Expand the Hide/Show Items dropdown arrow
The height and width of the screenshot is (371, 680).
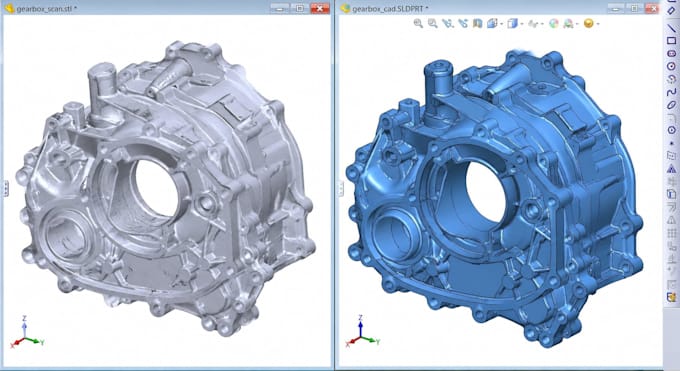[x=542, y=24]
